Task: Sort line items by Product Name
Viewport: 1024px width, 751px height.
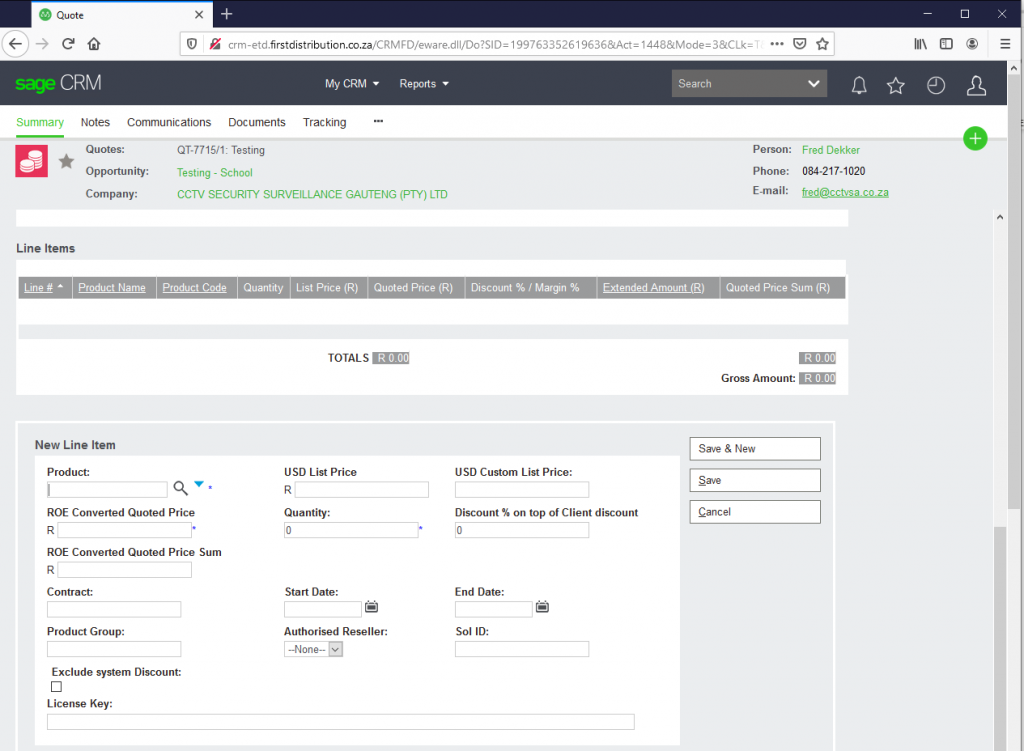Action: click(112, 288)
